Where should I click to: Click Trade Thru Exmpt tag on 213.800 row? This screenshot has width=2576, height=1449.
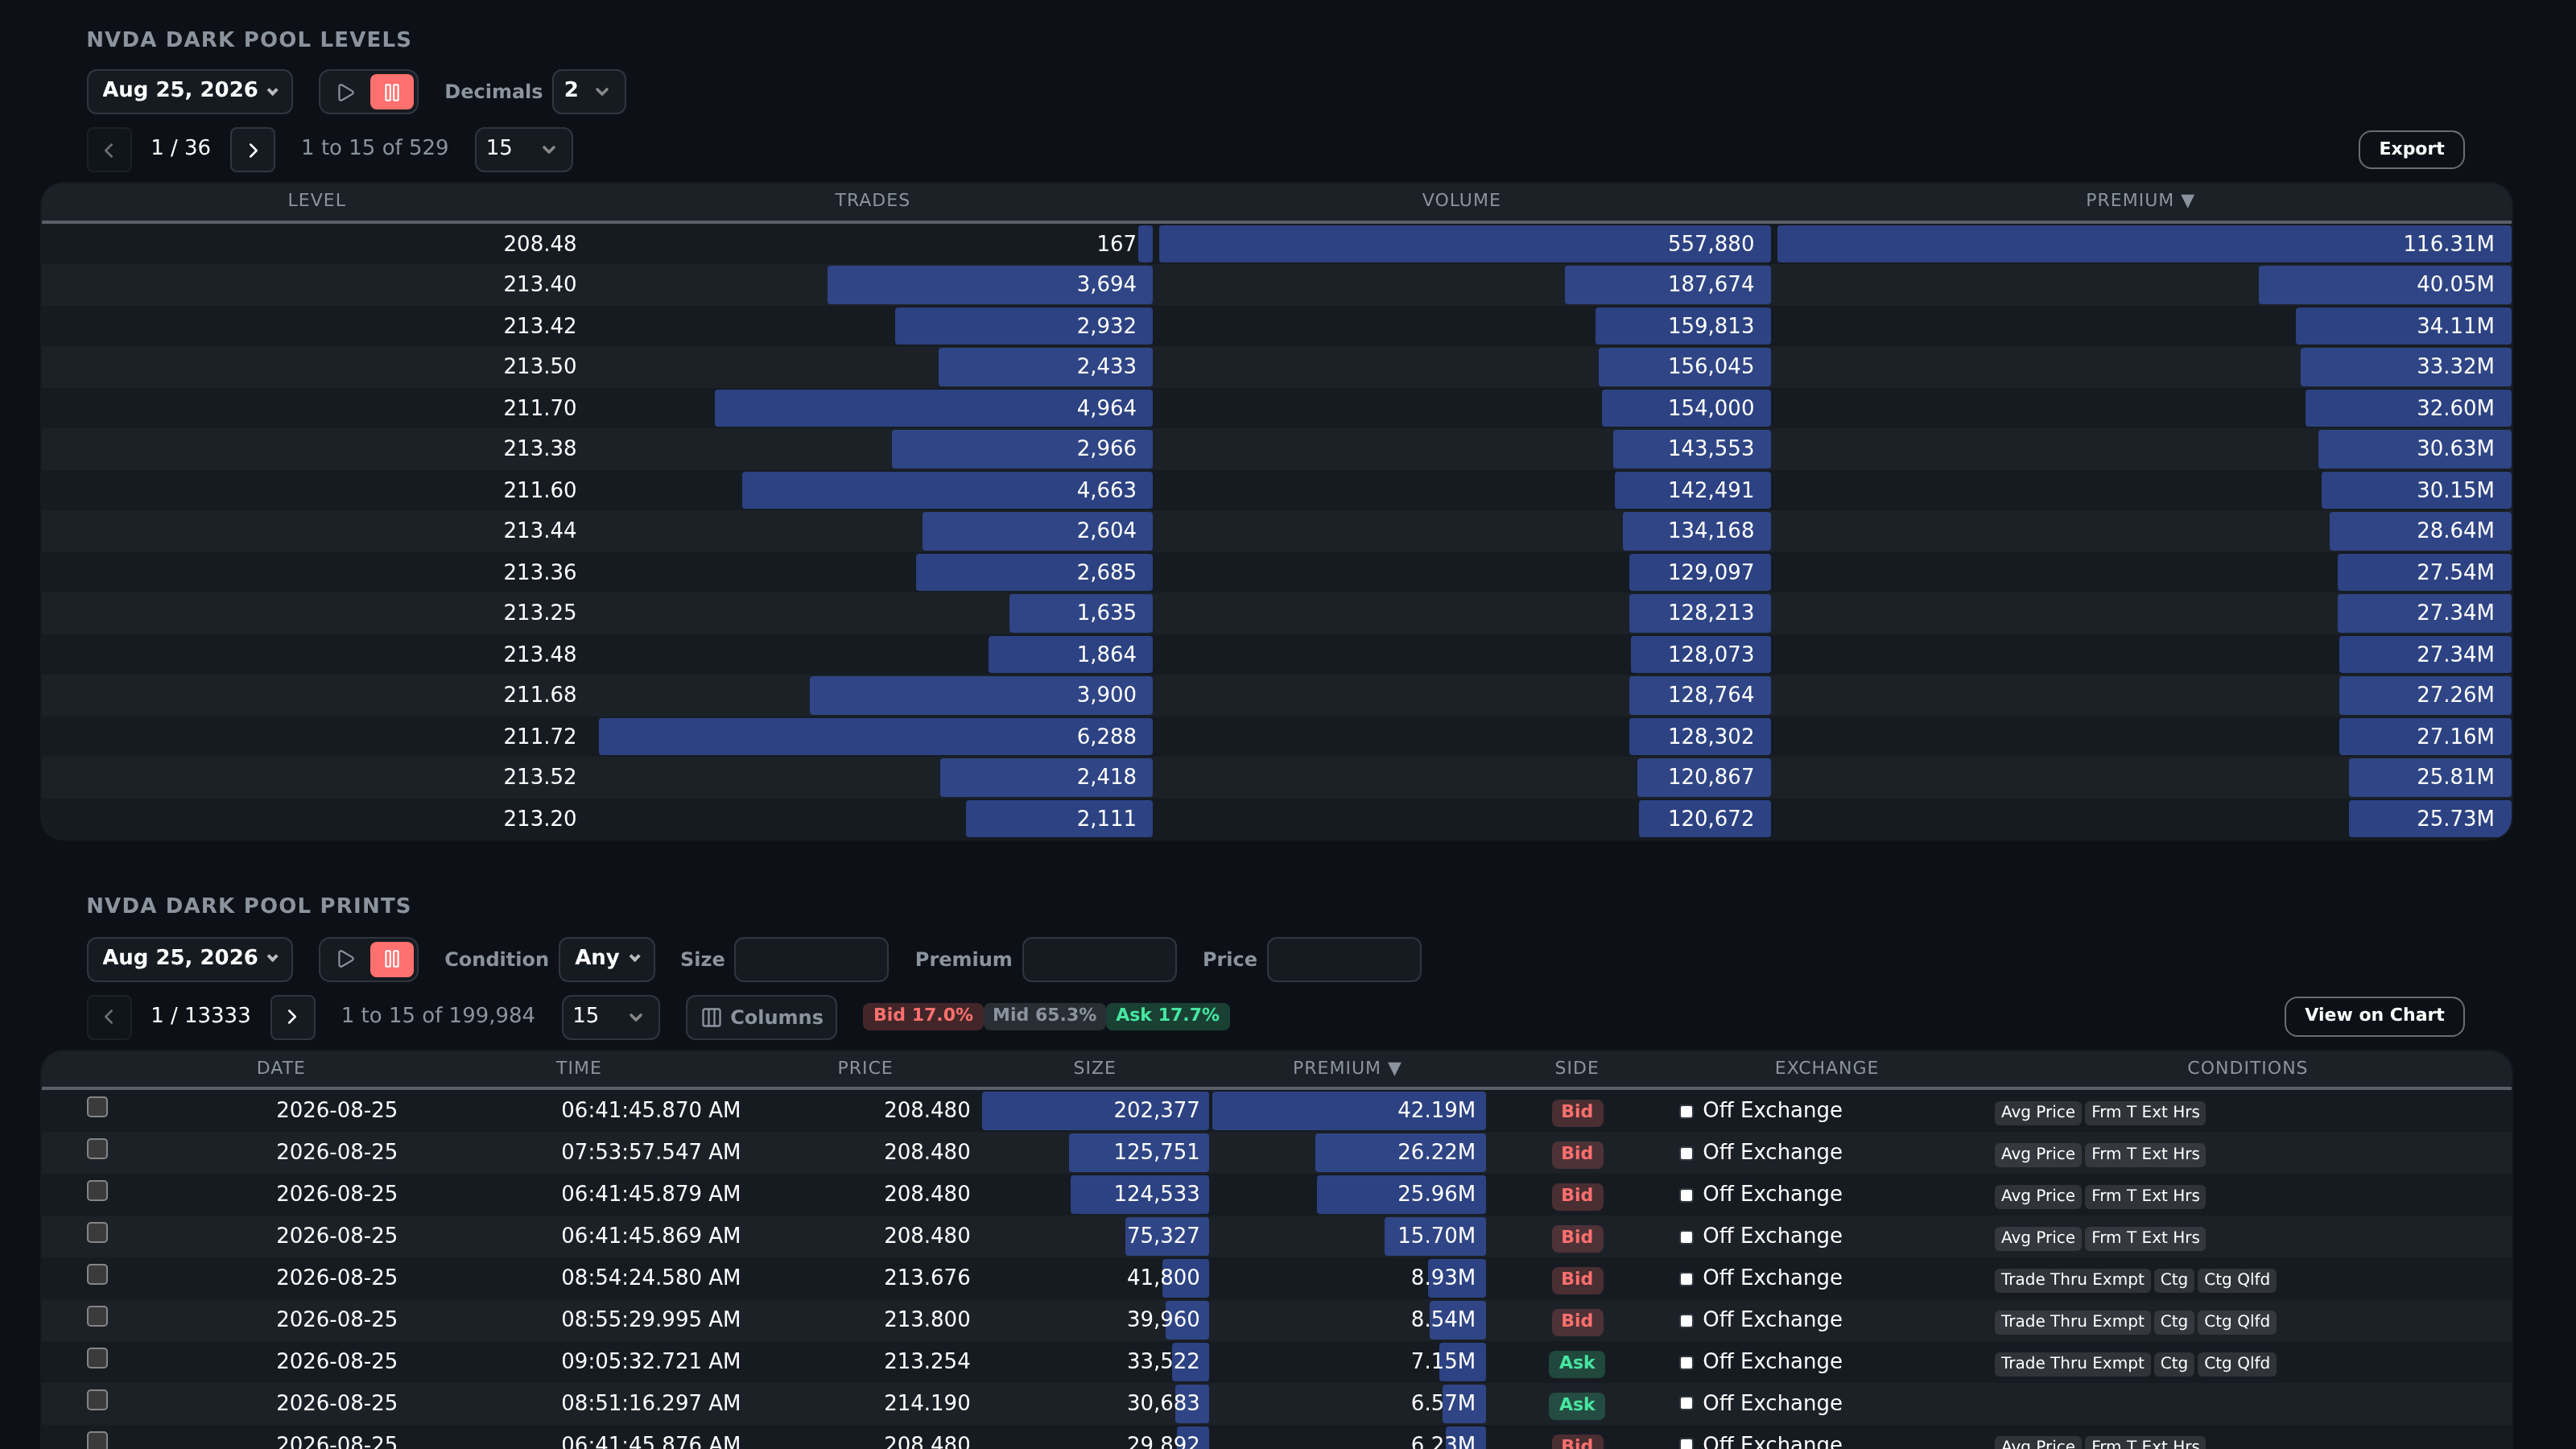pyautogui.click(x=2072, y=1321)
